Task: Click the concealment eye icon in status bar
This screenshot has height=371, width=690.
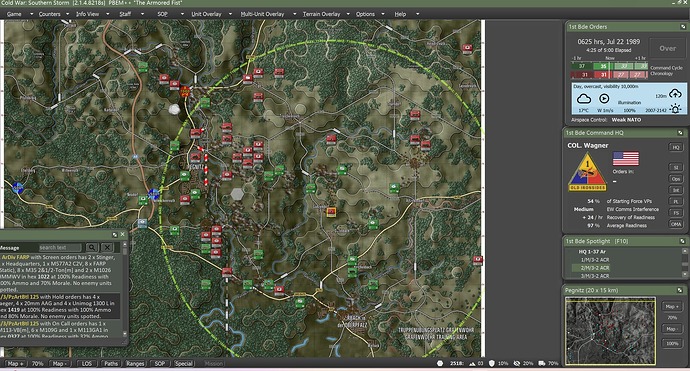Action: 517,364
